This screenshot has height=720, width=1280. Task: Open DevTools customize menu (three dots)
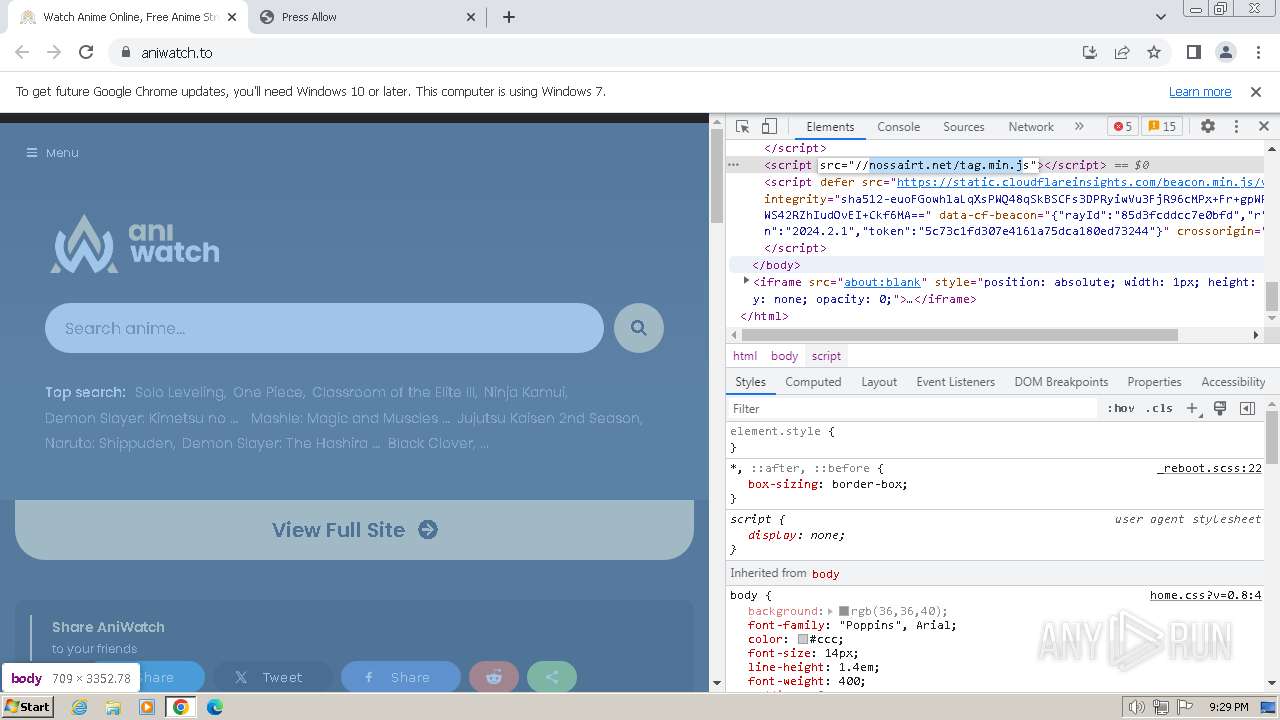pyautogui.click(x=1236, y=127)
